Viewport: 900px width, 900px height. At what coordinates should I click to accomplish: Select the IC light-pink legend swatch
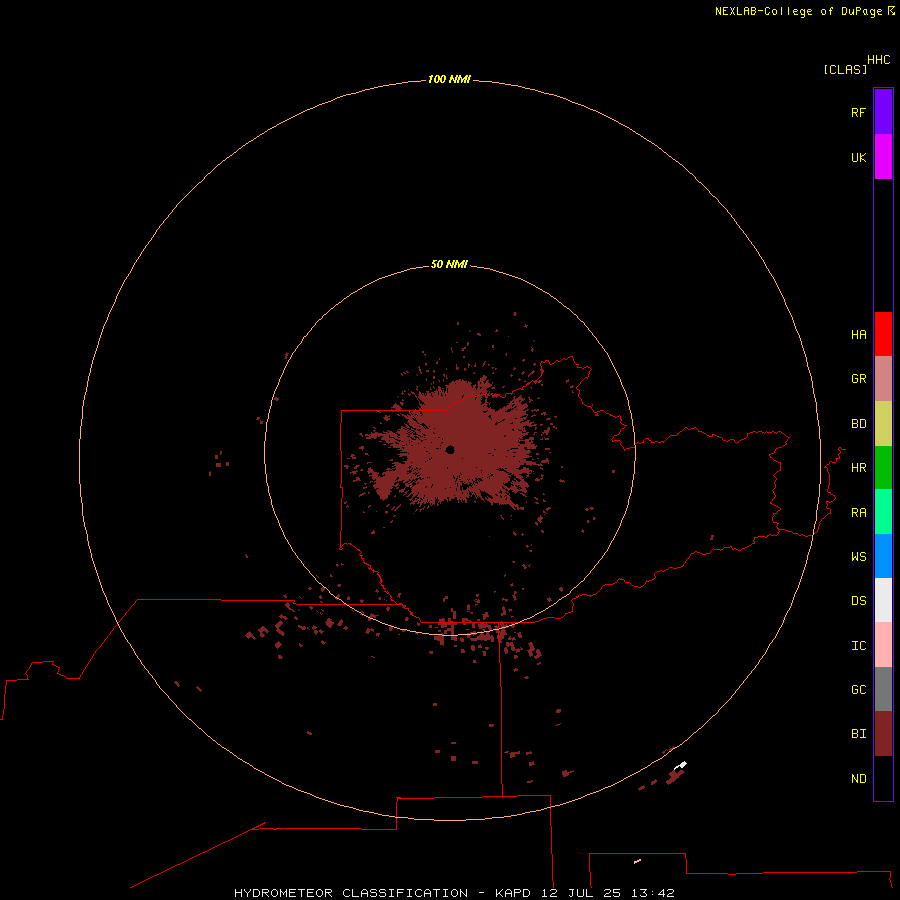coord(883,645)
